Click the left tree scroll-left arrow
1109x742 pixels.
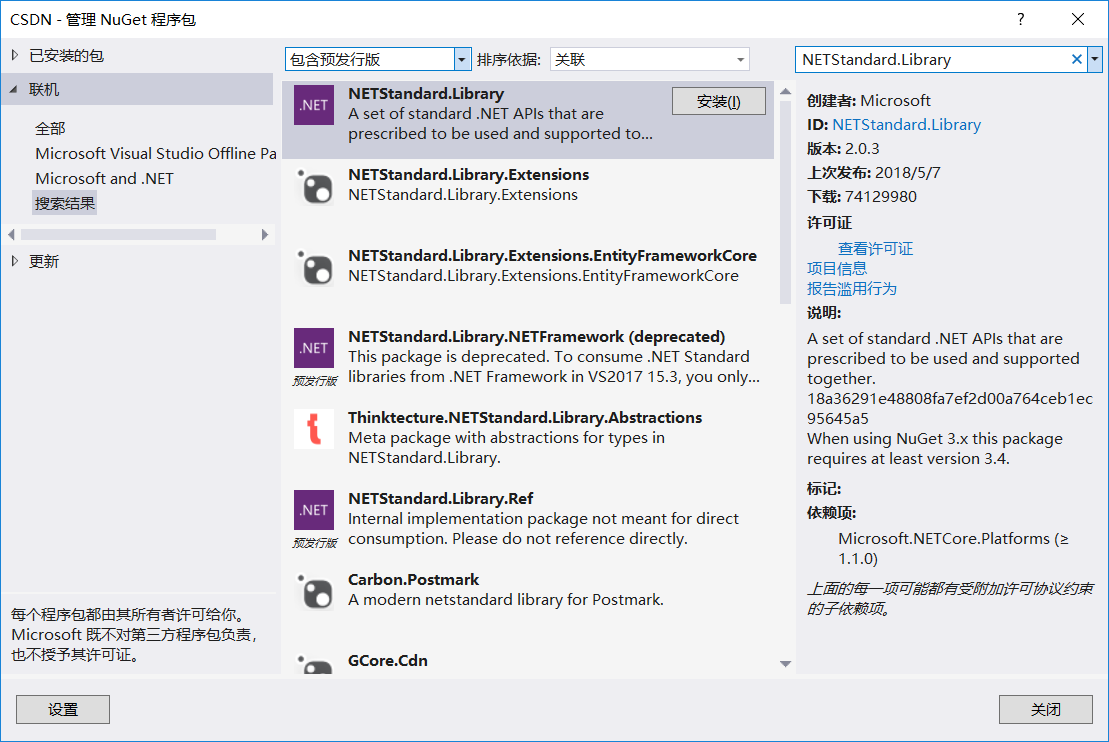11,234
